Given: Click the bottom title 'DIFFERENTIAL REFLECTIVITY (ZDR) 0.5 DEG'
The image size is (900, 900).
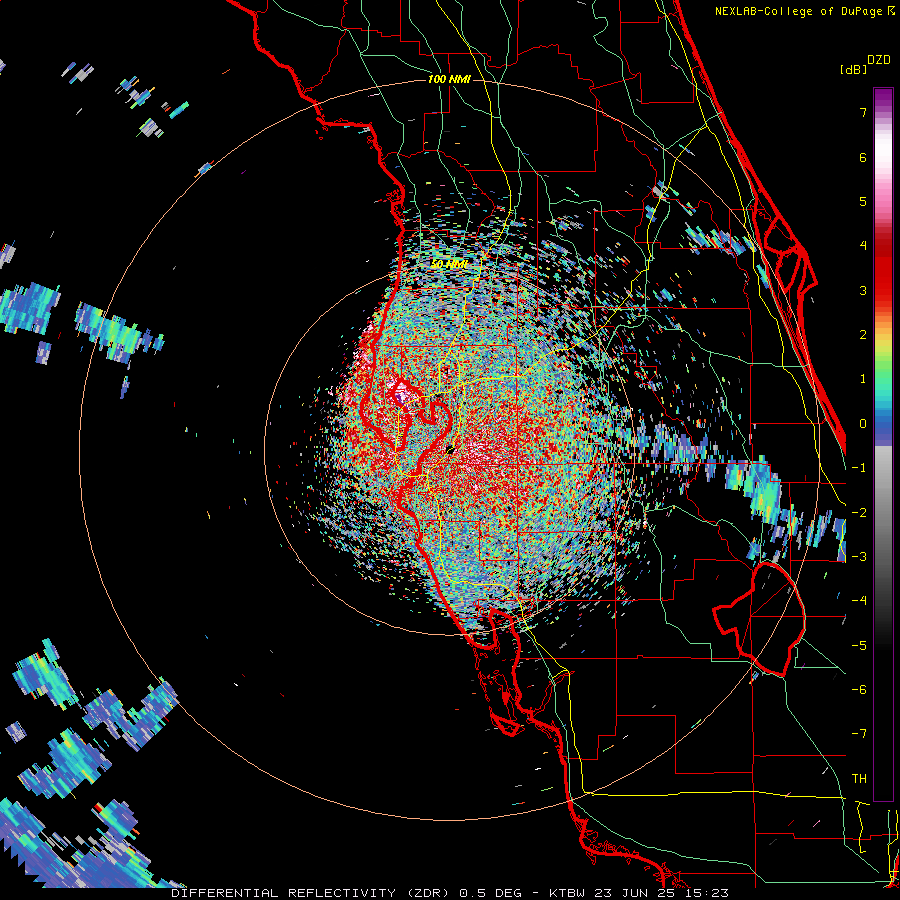Looking at the screenshot, I should [346, 893].
